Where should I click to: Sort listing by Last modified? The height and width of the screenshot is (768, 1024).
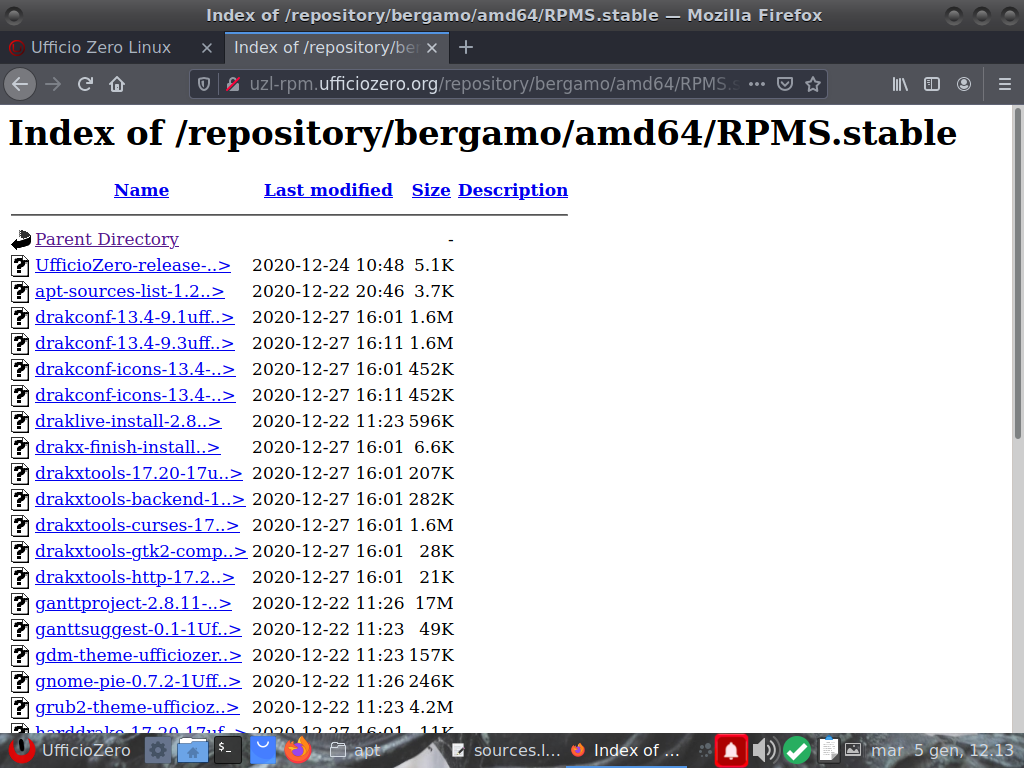[x=328, y=190]
